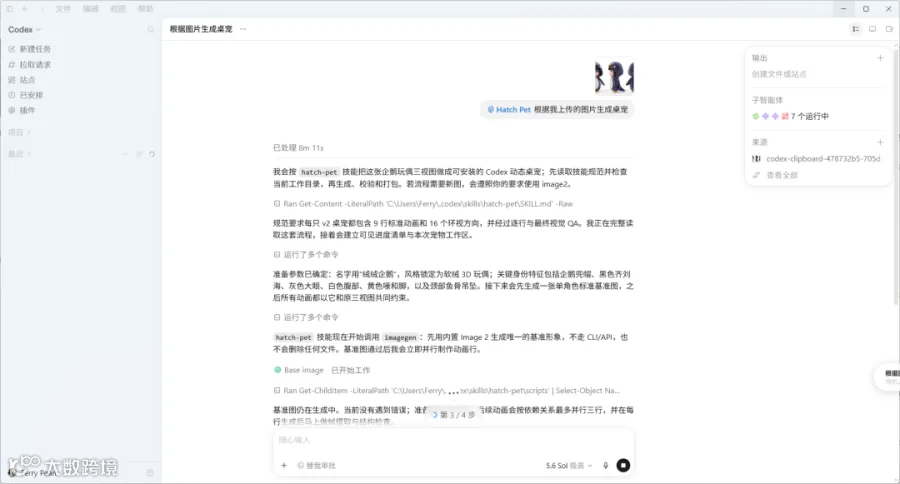Focus the 随心输入 message input field
The height and width of the screenshot is (484, 900).
pyautogui.click(x=453, y=440)
